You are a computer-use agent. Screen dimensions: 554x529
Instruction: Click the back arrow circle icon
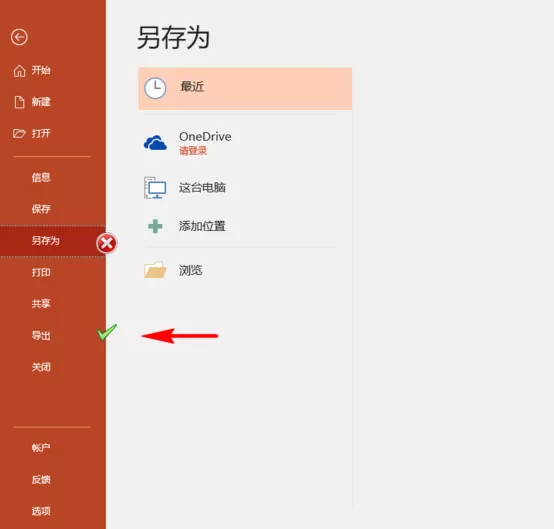click(19, 37)
